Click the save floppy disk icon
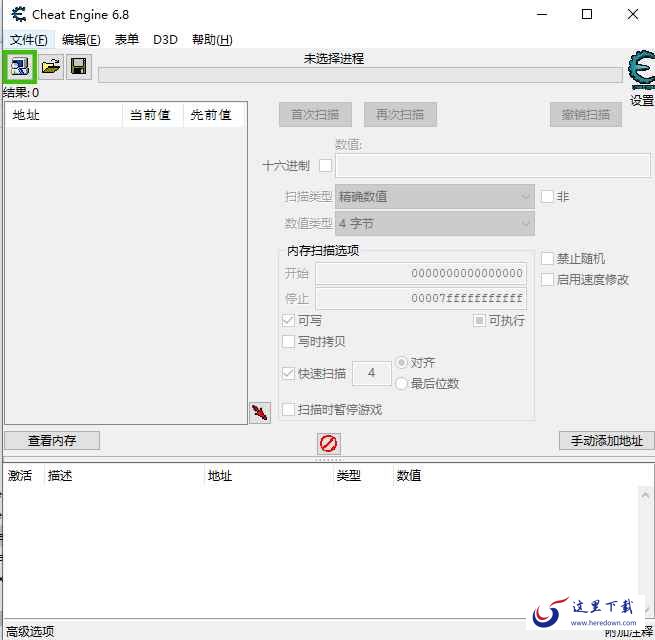This screenshot has height=640, width=655. (x=78, y=67)
